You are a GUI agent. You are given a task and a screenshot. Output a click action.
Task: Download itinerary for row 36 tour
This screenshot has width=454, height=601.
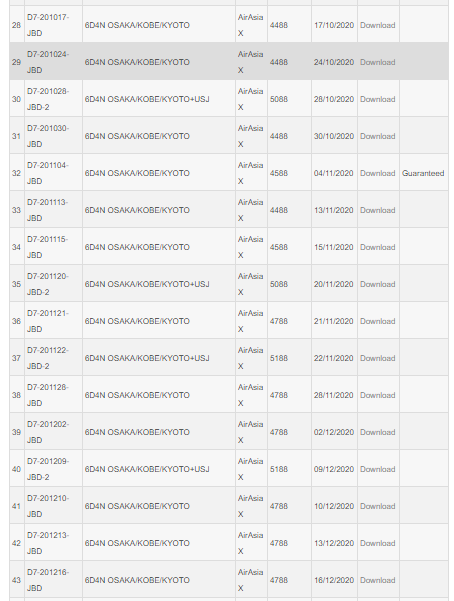coord(377,321)
